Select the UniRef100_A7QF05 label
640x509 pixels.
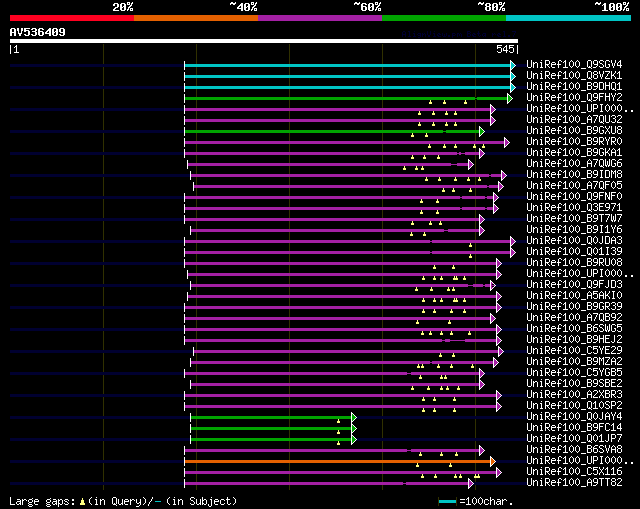click(574, 186)
